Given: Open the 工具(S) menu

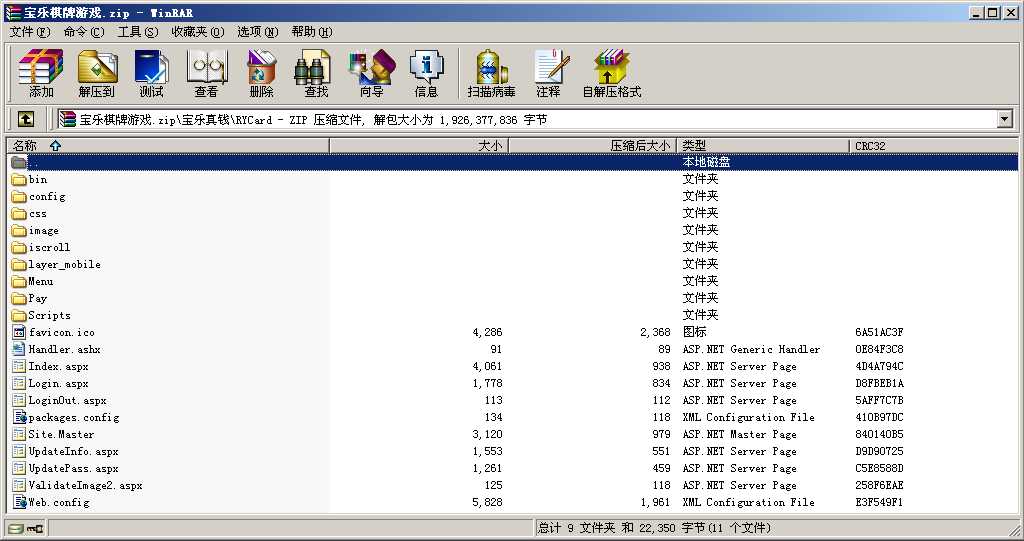Looking at the screenshot, I should [x=138, y=31].
